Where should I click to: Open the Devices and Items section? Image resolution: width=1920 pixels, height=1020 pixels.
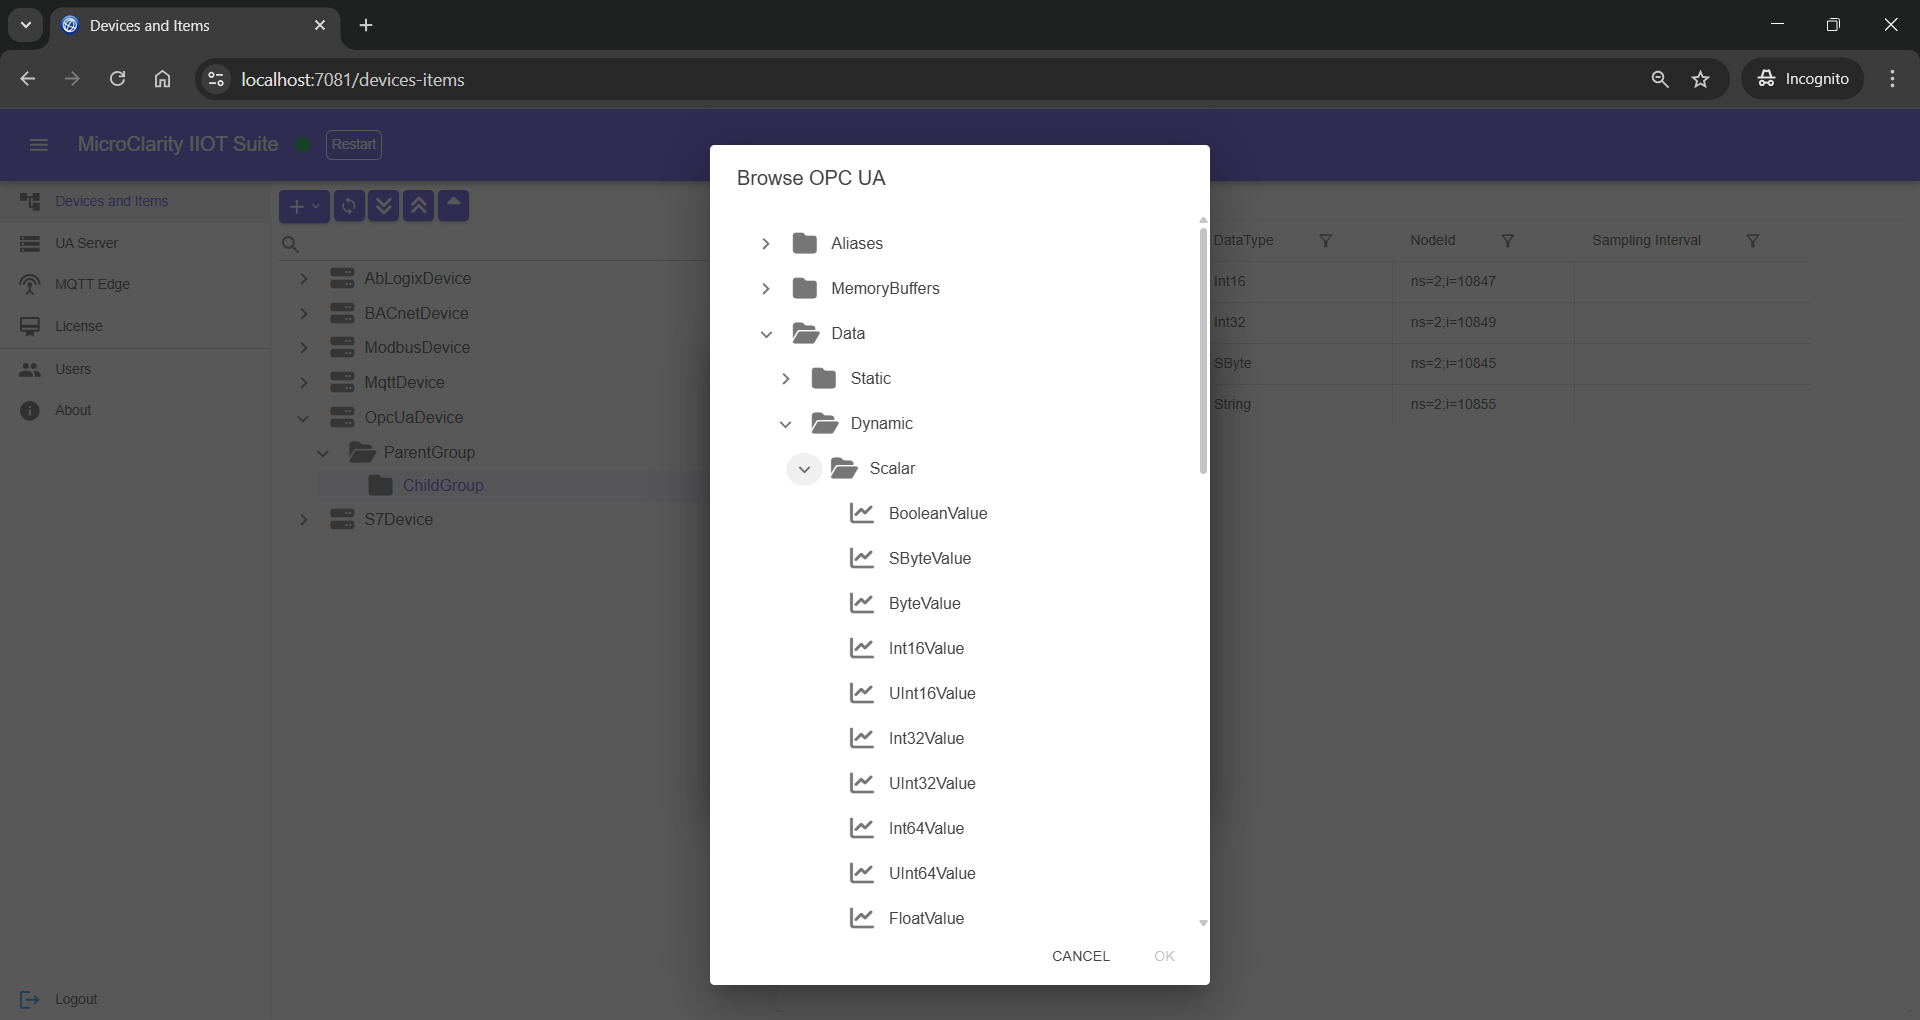[x=113, y=201]
